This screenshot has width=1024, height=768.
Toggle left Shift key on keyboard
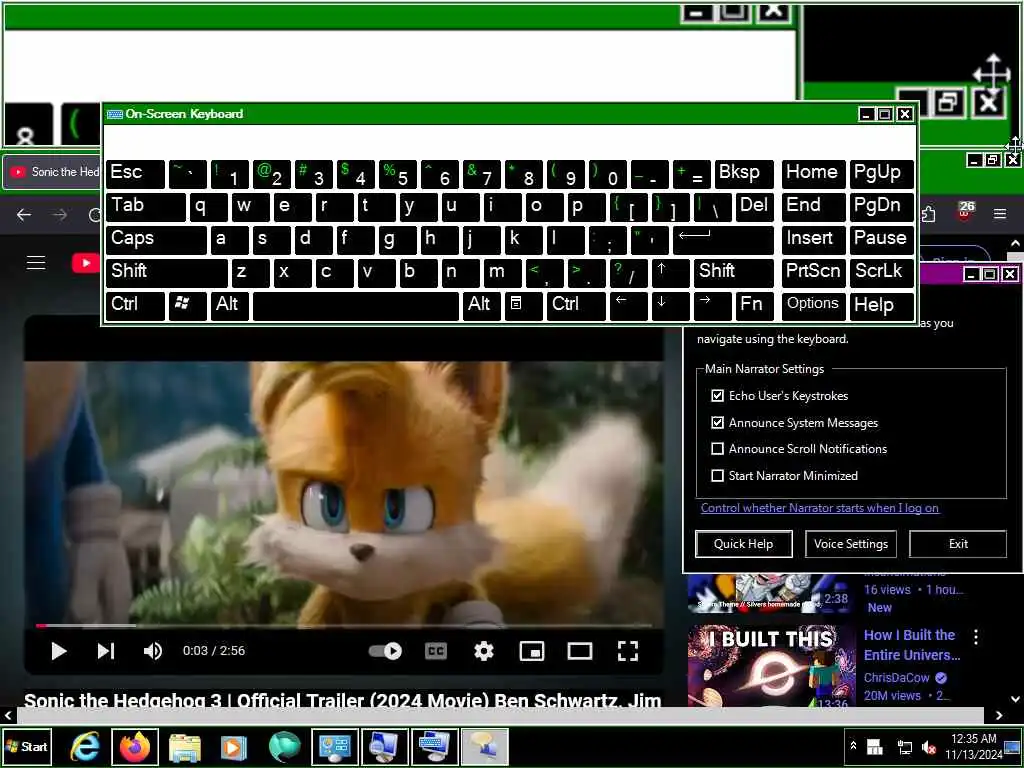tap(167, 272)
